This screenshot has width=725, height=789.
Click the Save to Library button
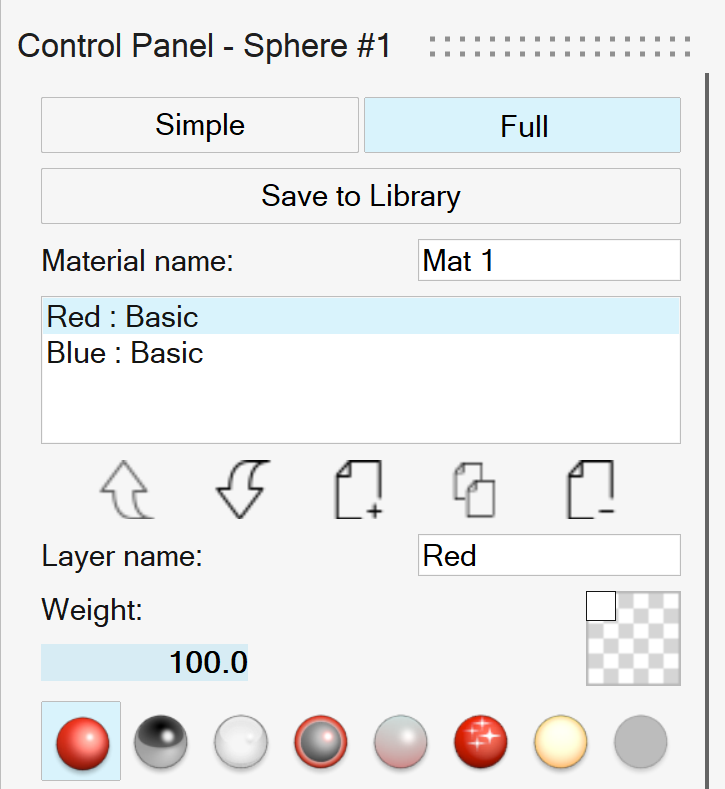(x=360, y=195)
